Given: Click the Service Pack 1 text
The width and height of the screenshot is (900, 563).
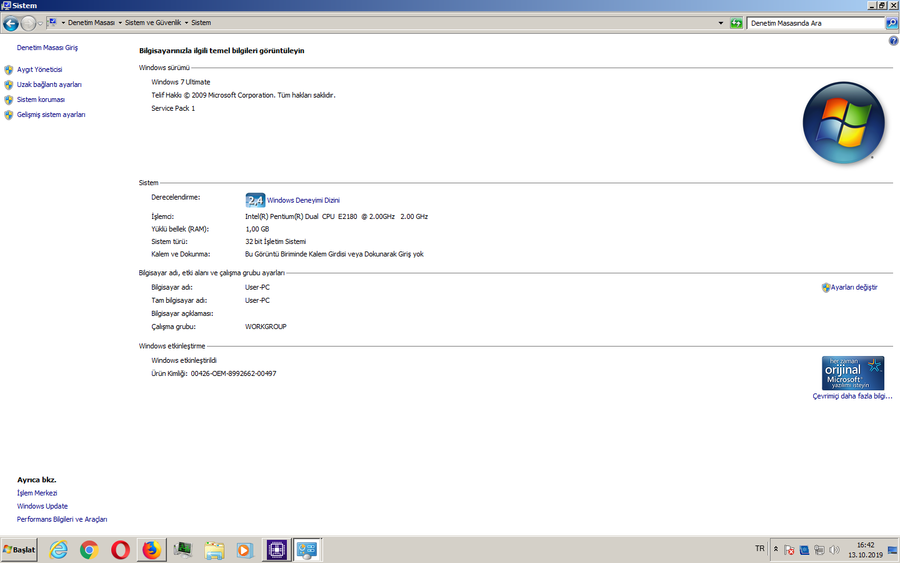Looking at the screenshot, I should pyautogui.click(x=173, y=108).
